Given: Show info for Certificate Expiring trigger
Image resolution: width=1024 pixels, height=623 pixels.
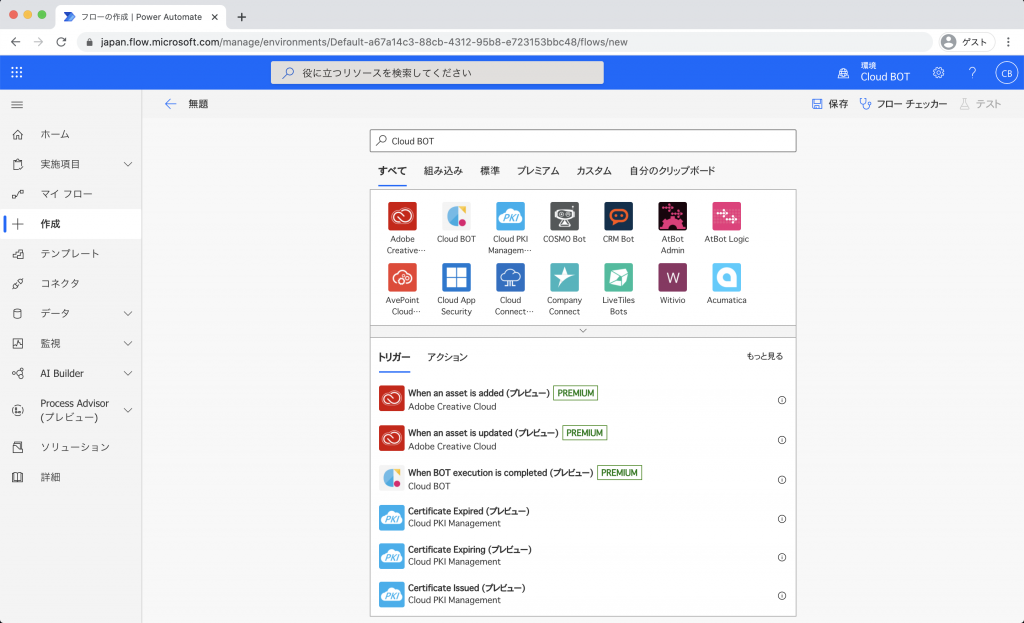Looking at the screenshot, I should (x=782, y=558).
